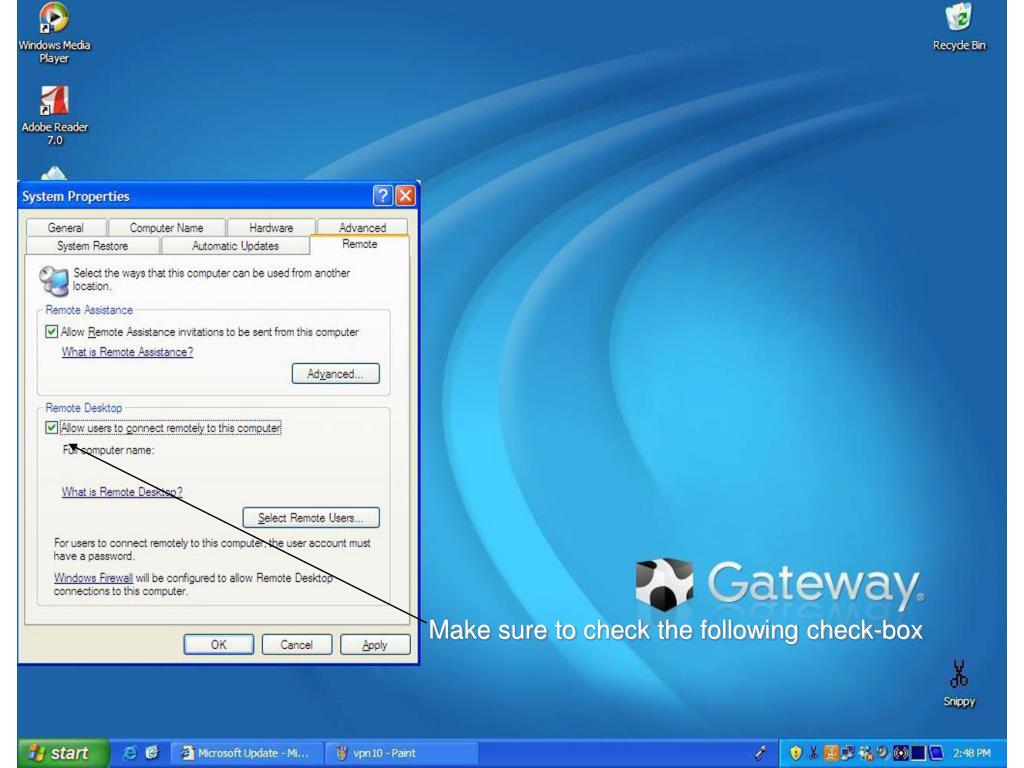Switch to Microsoft Update taskbar window

pyautogui.click(x=248, y=753)
